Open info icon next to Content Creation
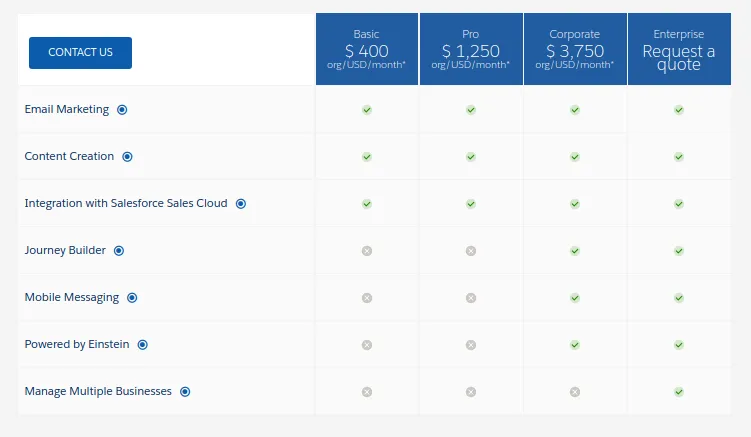This screenshot has width=751, height=437. tap(127, 157)
